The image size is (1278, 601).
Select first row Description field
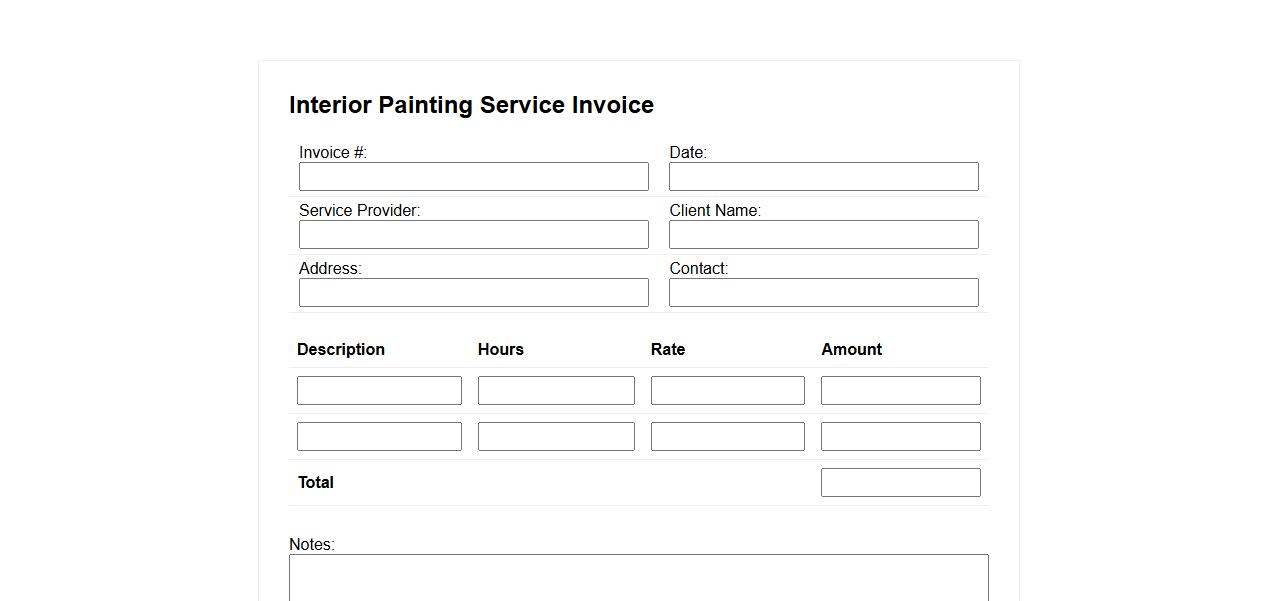pos(379,391)
